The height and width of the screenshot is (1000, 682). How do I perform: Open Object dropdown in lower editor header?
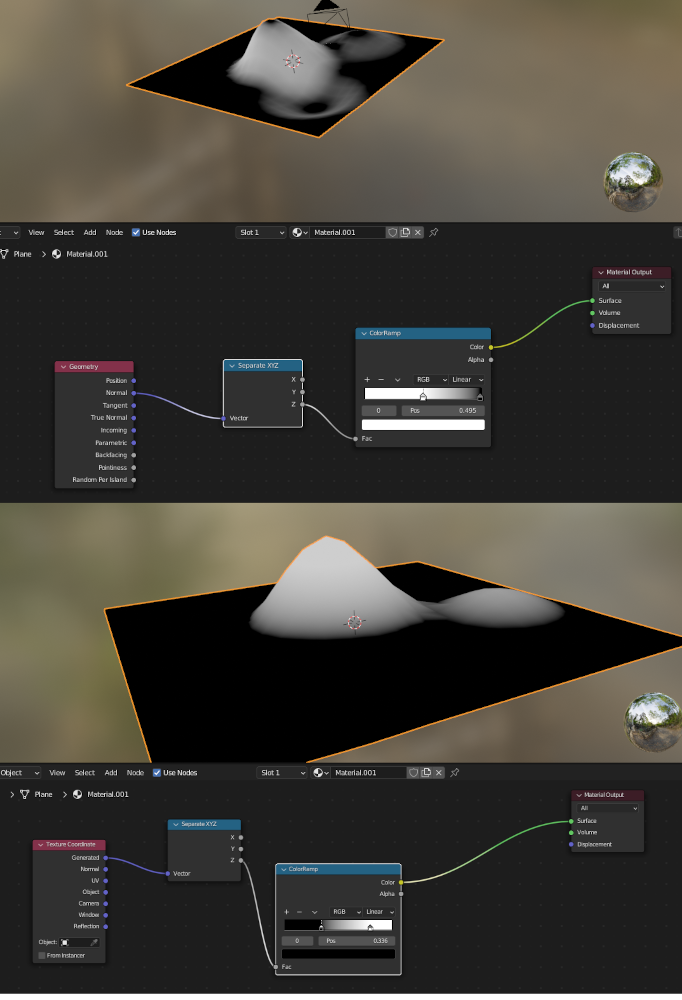coord(20,772)
